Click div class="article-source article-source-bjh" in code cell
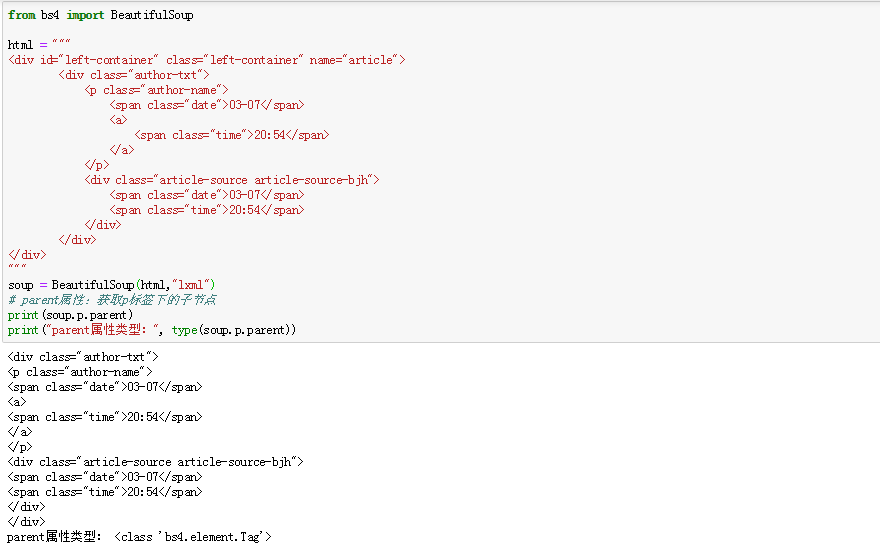Viewport: 880px width, 551px height. coord(232,180)
